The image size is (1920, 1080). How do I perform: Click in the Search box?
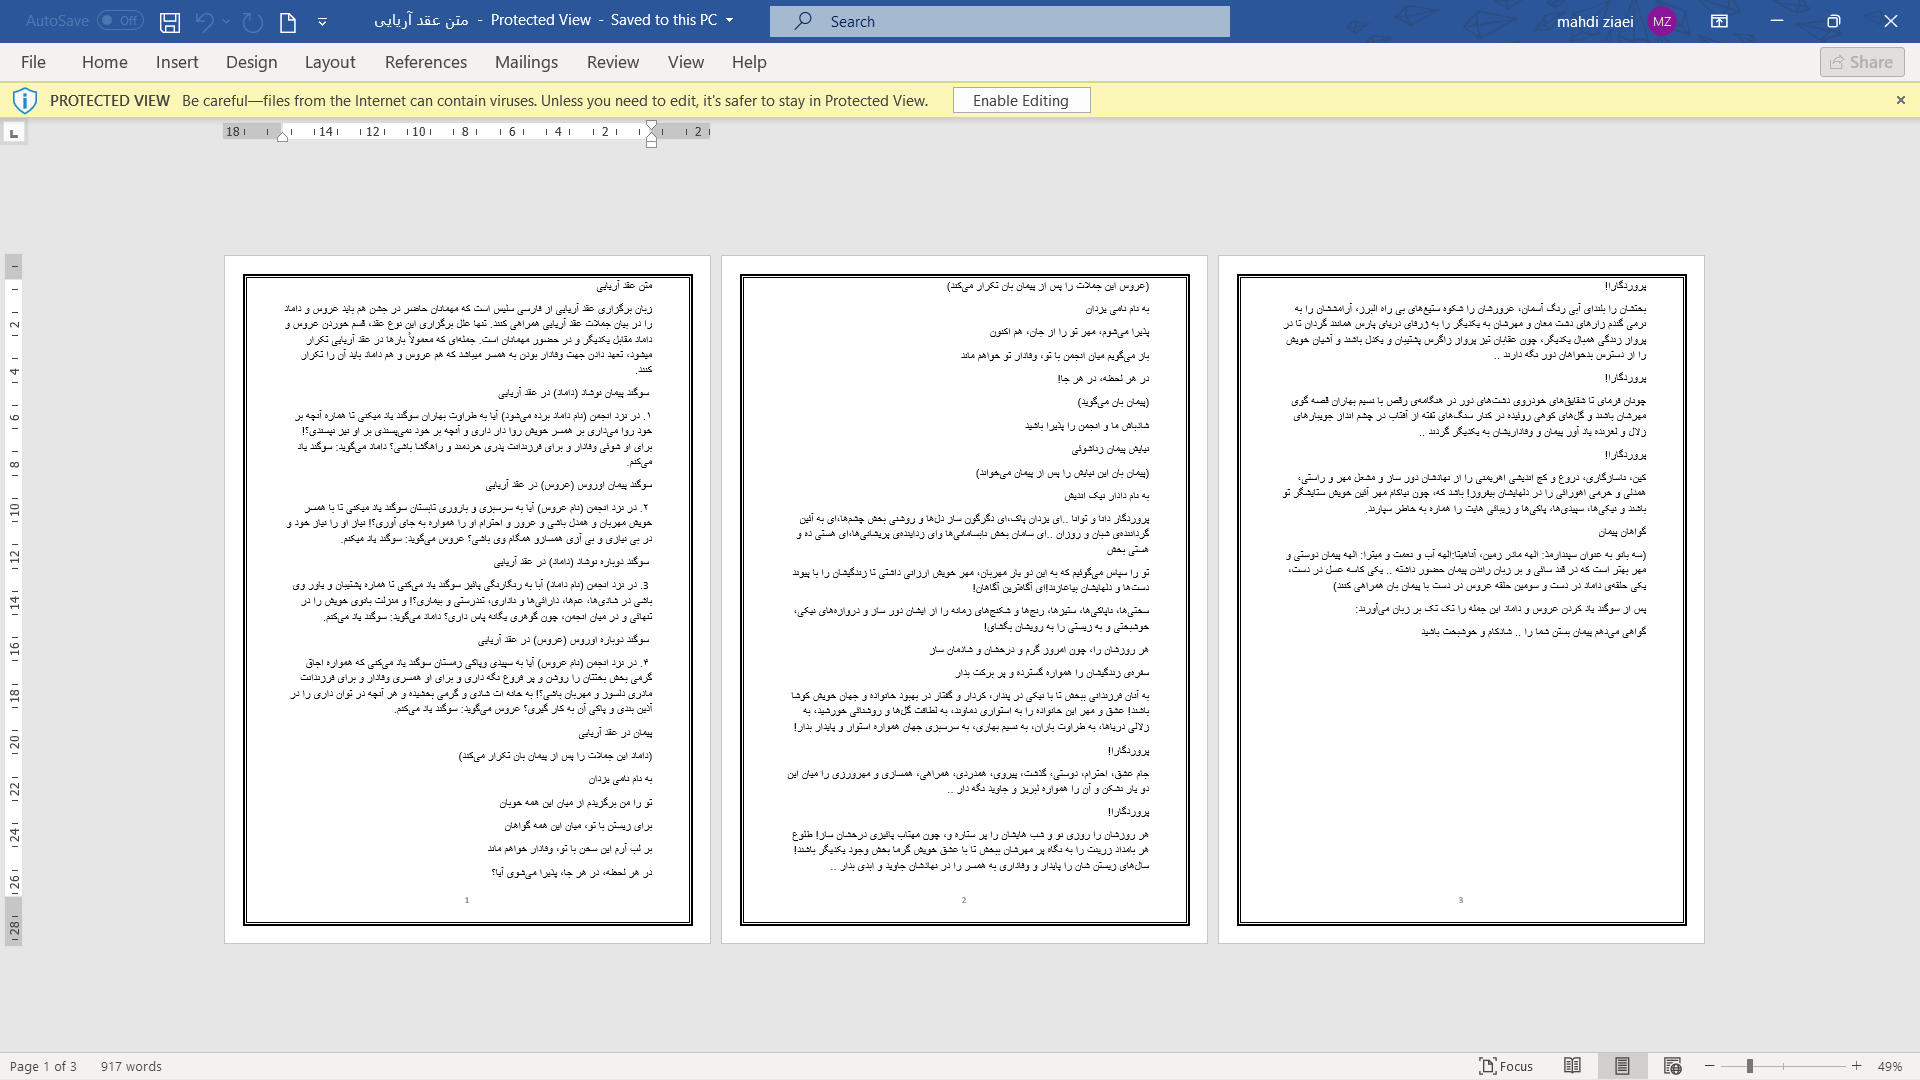[1000, 21]
